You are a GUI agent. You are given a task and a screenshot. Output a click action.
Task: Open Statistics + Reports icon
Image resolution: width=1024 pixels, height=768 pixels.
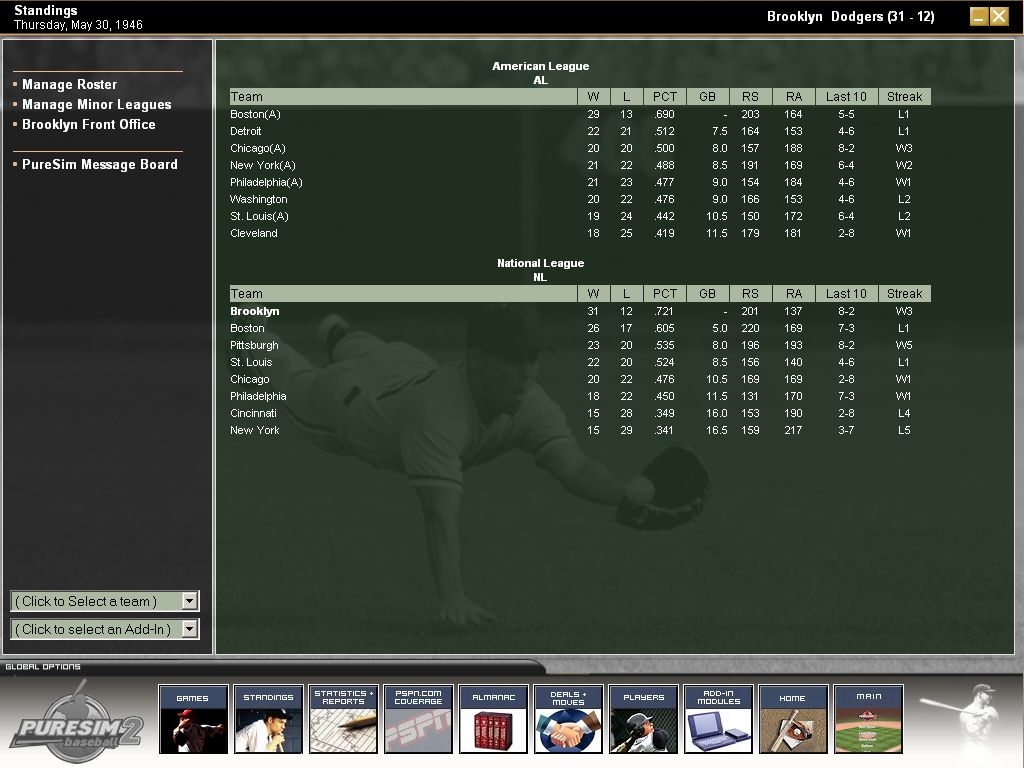point(344,718)
